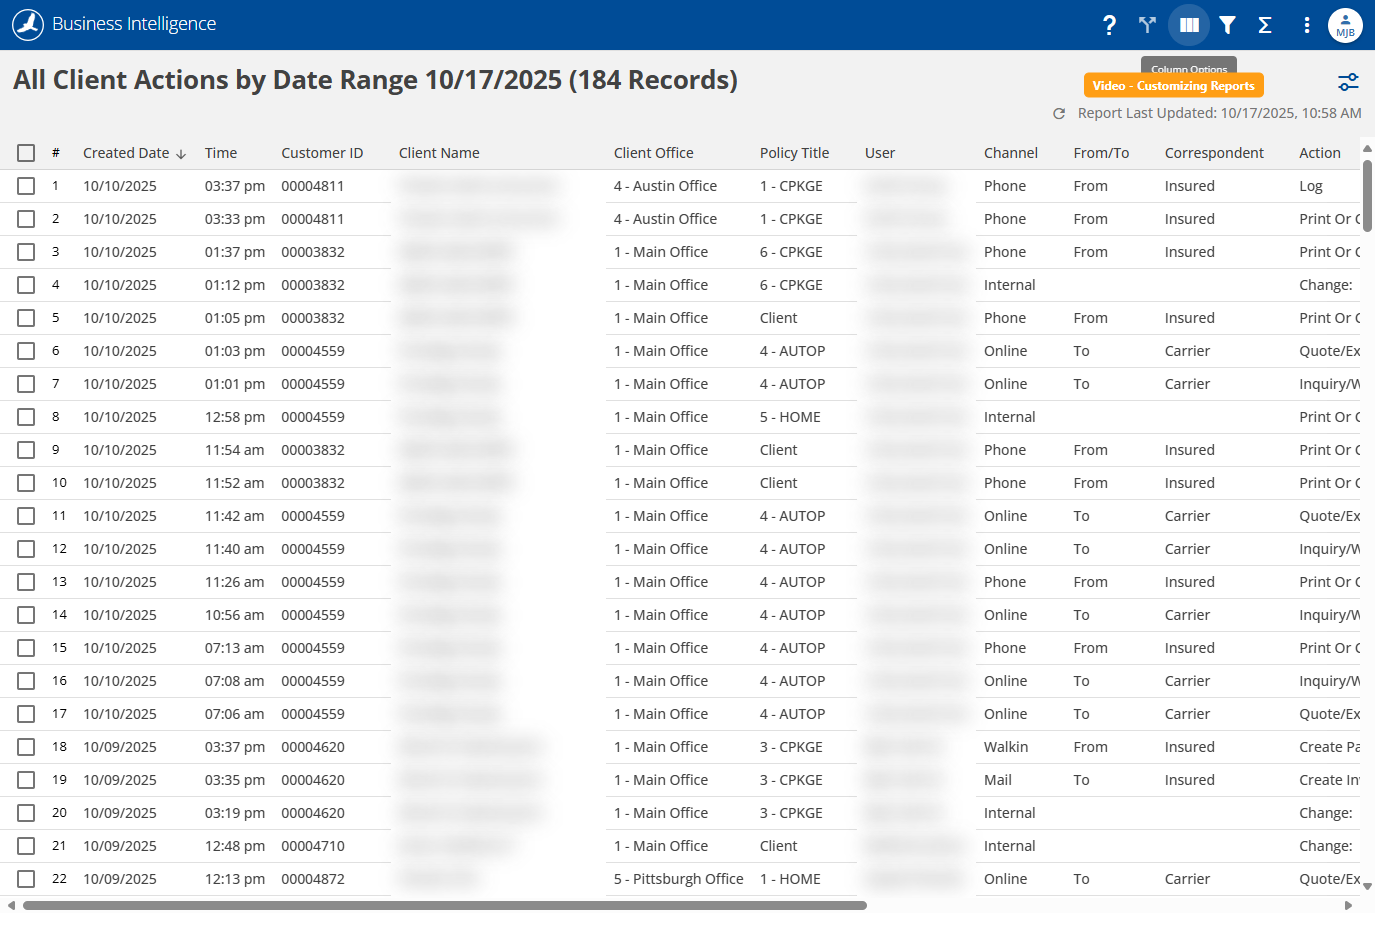This screenshot has height=926, width=1375.
Task: Sort by the Time column header
Action: click(x=221, y=153)
